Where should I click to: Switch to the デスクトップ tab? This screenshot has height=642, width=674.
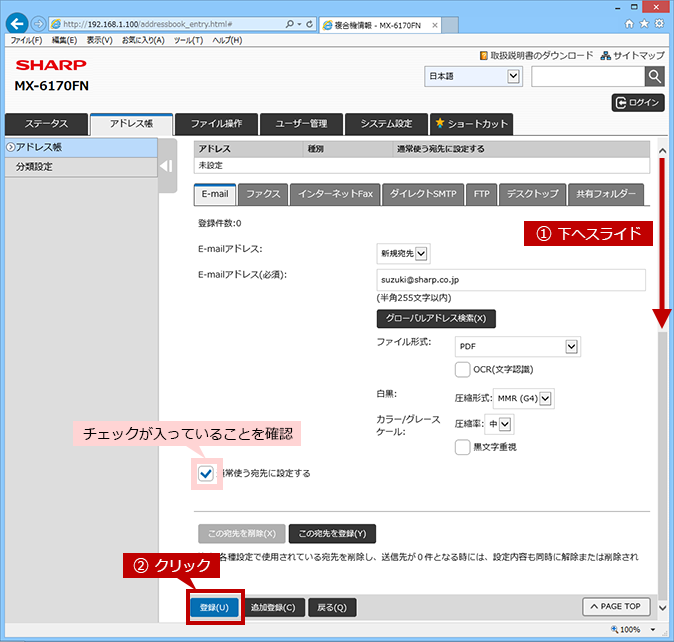pyautogui.click(x=532, y=194)
